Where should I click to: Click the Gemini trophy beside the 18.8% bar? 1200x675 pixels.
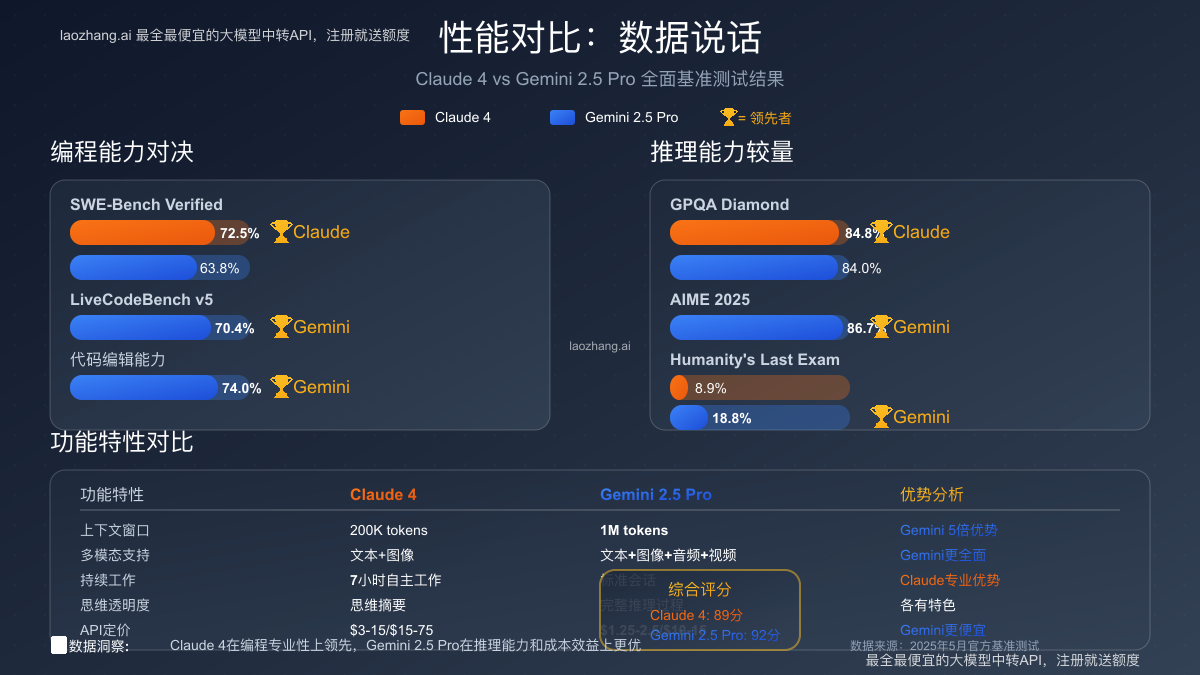881,417
